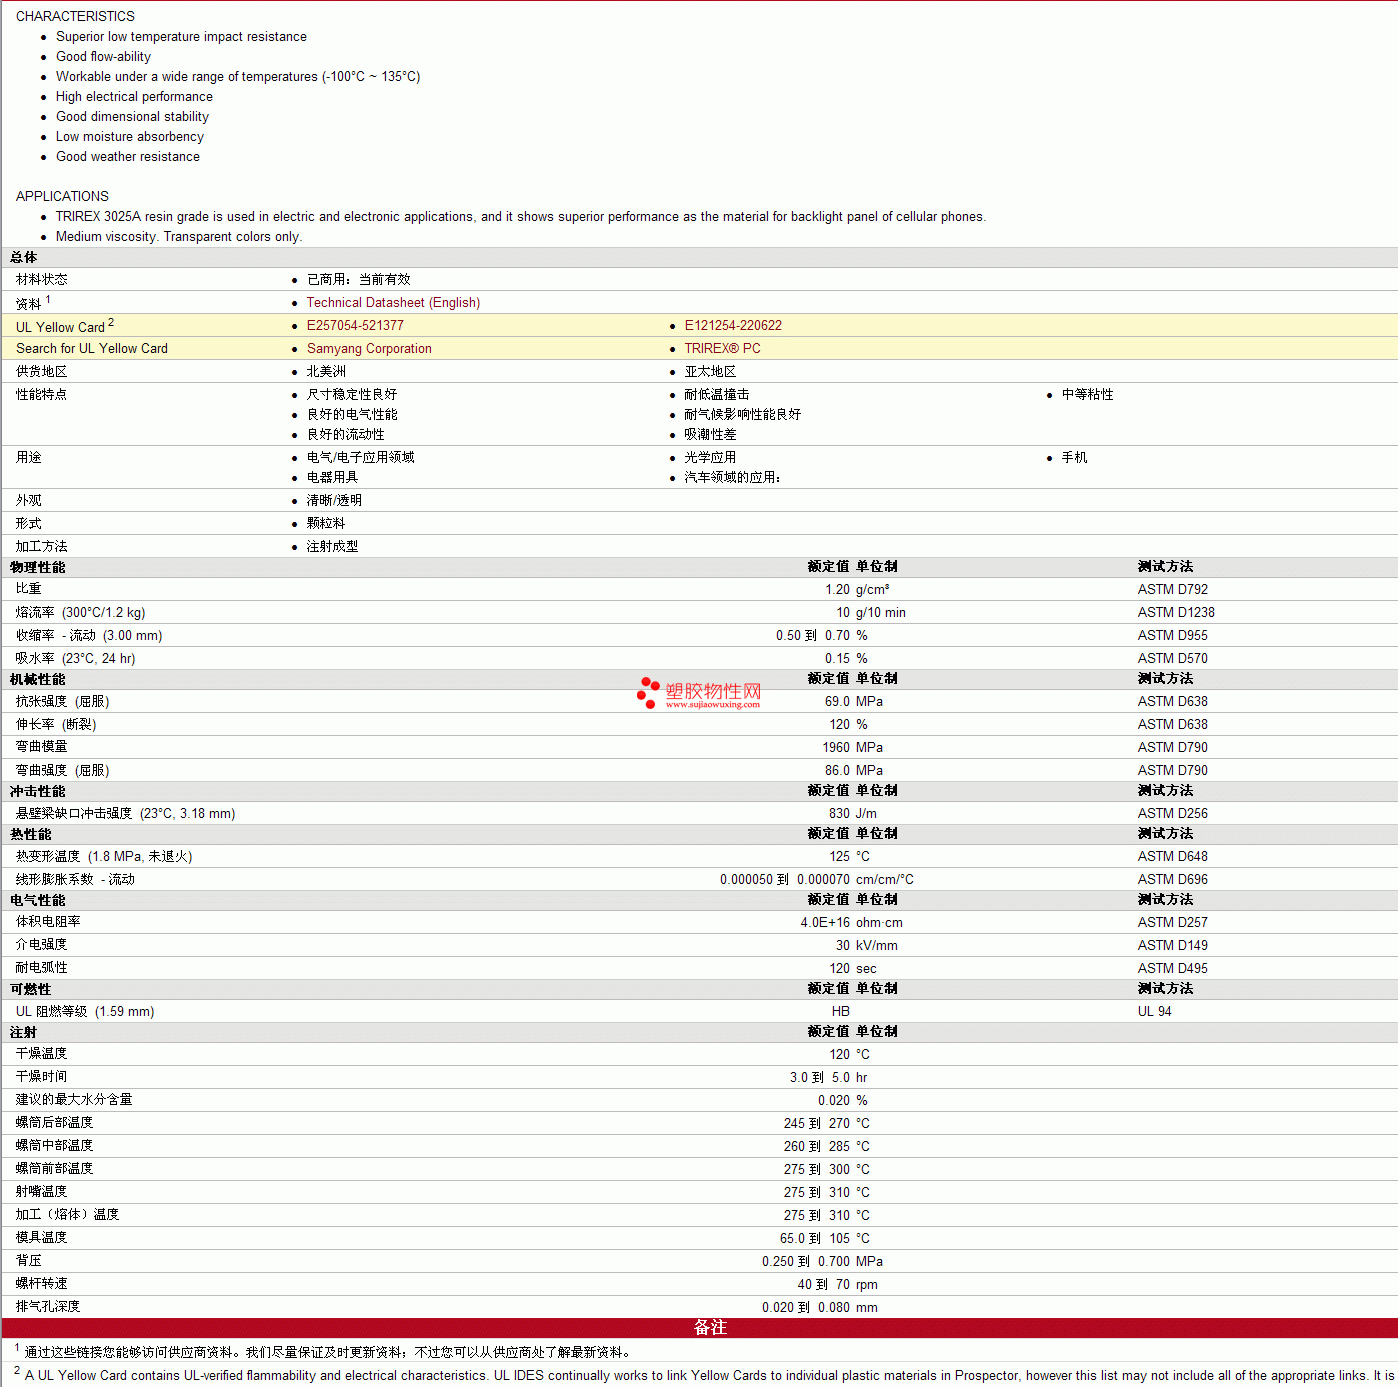Click the 热性能 section header
Viewport: 1398px width, 1387px height.
31,835
